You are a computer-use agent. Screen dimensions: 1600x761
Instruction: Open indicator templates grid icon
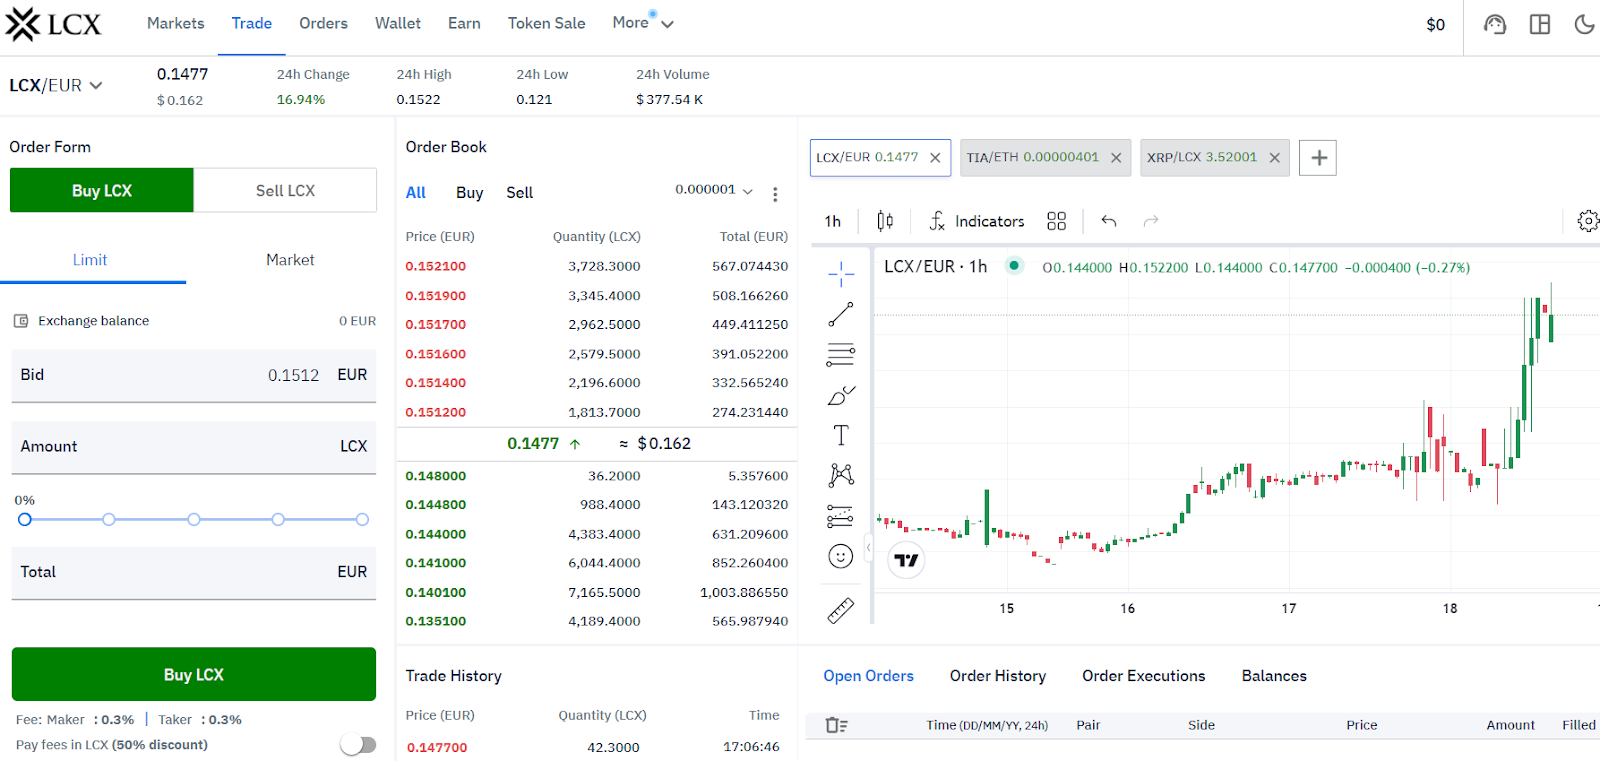1057,221
